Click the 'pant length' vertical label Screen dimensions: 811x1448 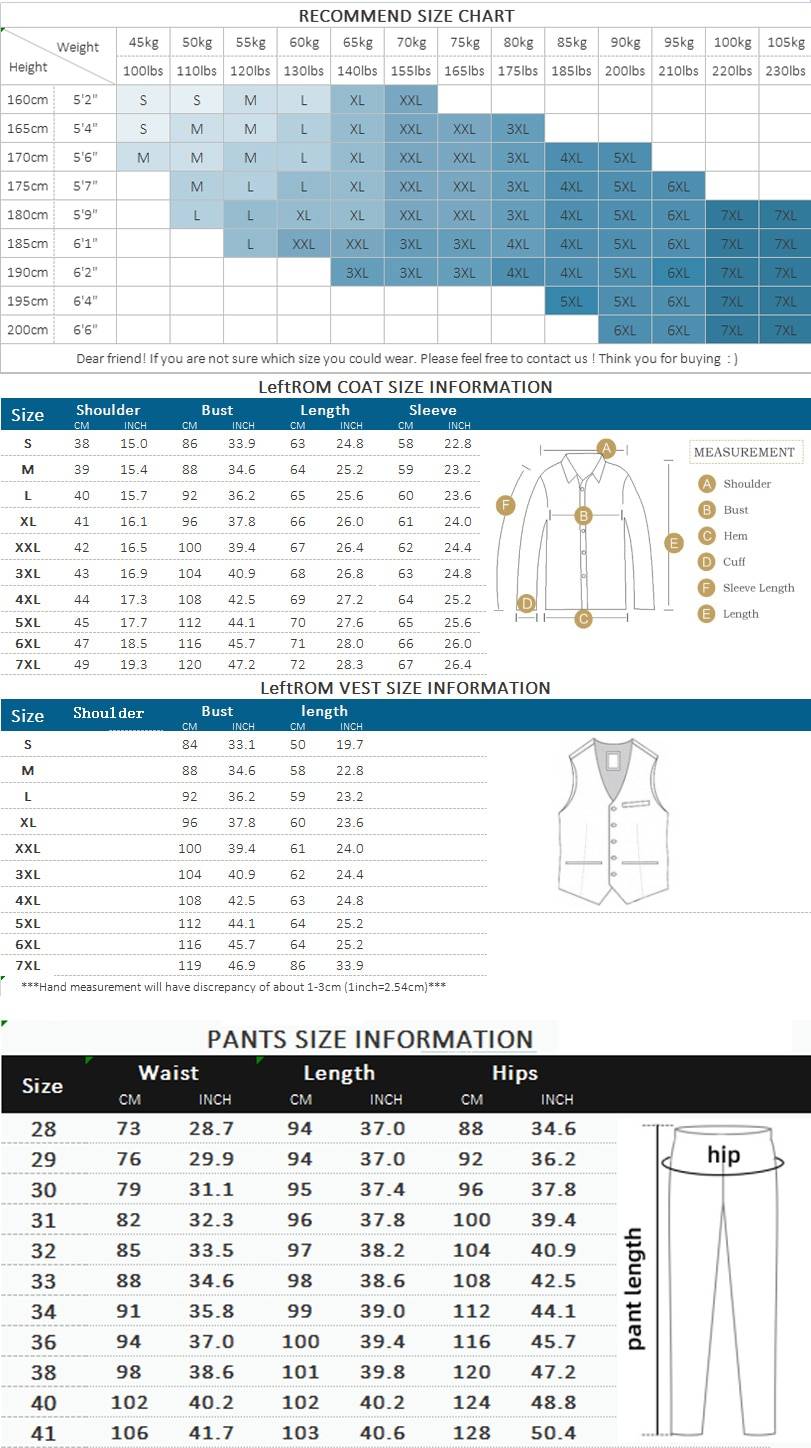[634, 1288]
